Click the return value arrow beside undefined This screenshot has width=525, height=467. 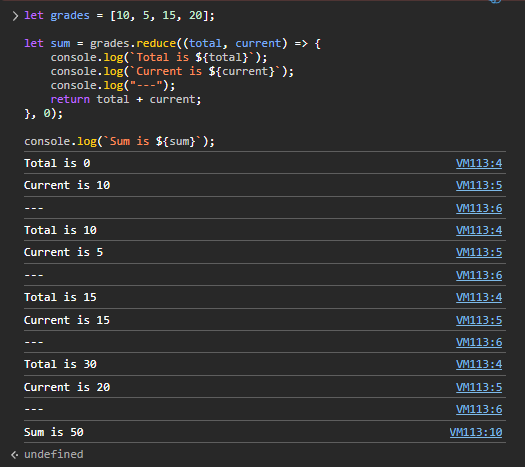coord(15,455)
